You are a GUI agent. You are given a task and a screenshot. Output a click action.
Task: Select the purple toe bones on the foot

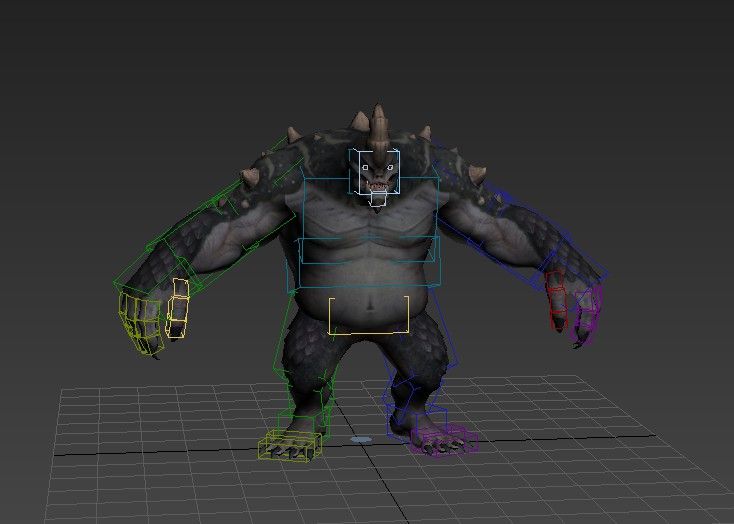tap(444, 439)
